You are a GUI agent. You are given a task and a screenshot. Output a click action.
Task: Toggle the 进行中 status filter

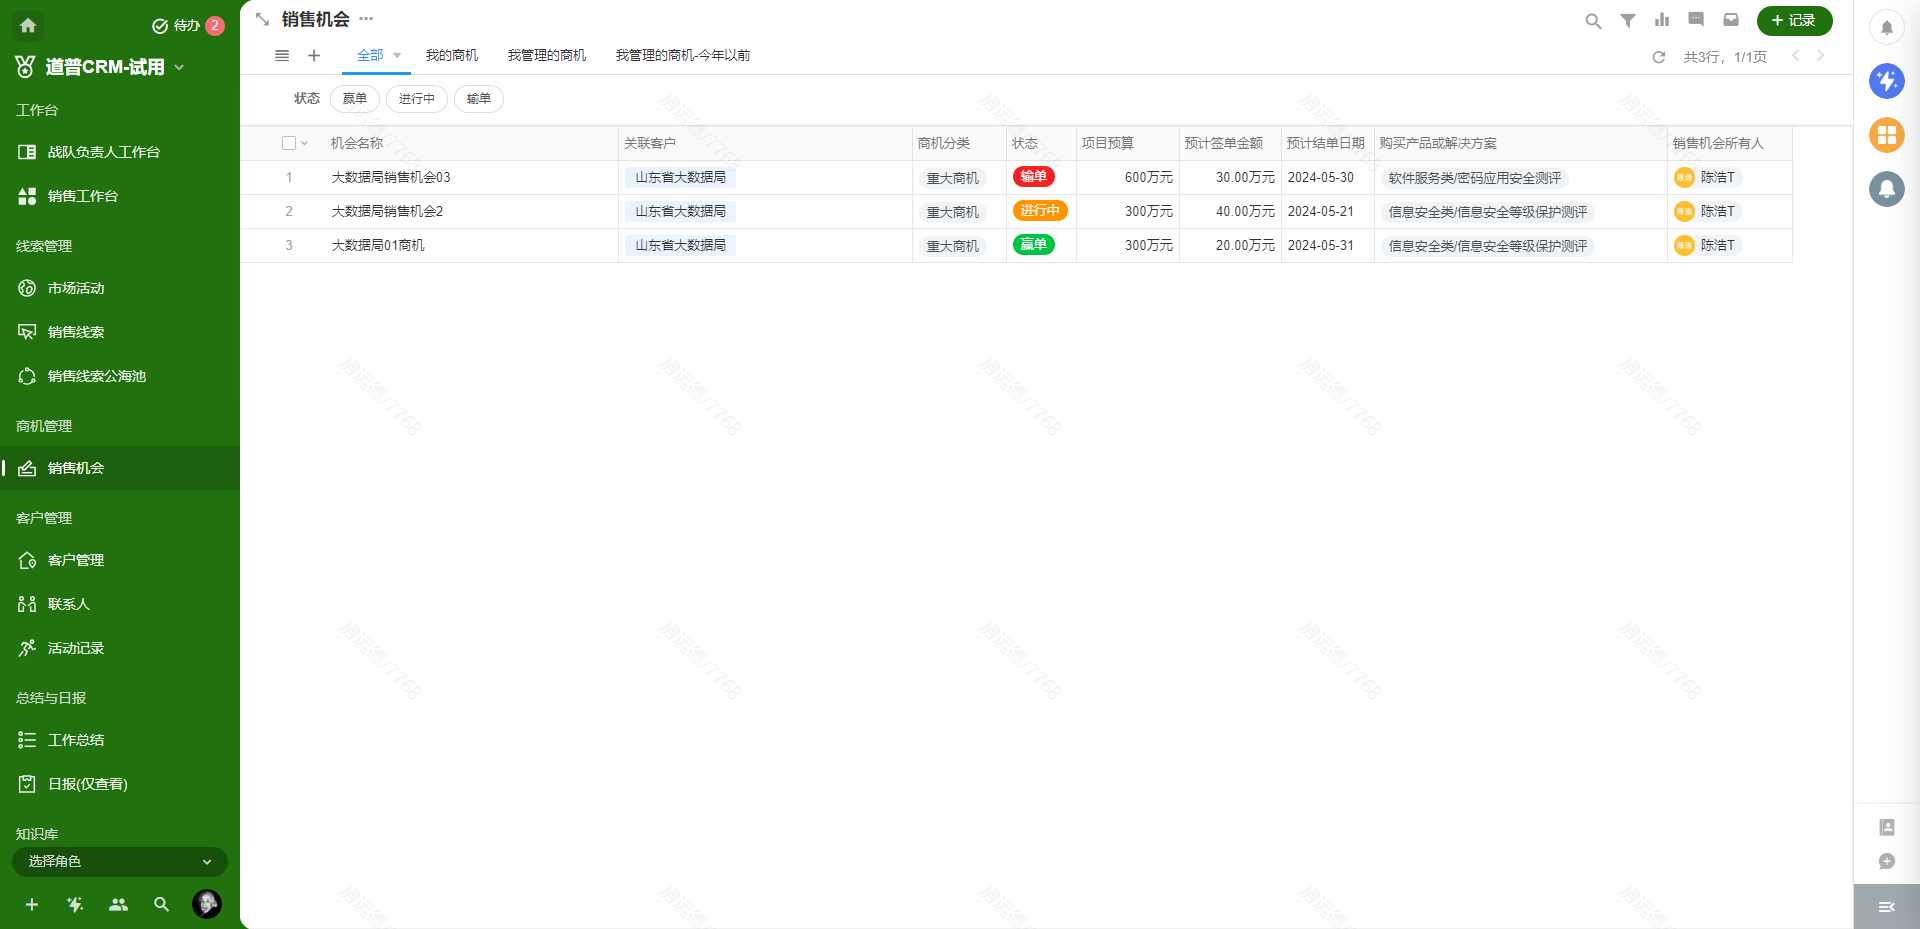coord(416,98)
